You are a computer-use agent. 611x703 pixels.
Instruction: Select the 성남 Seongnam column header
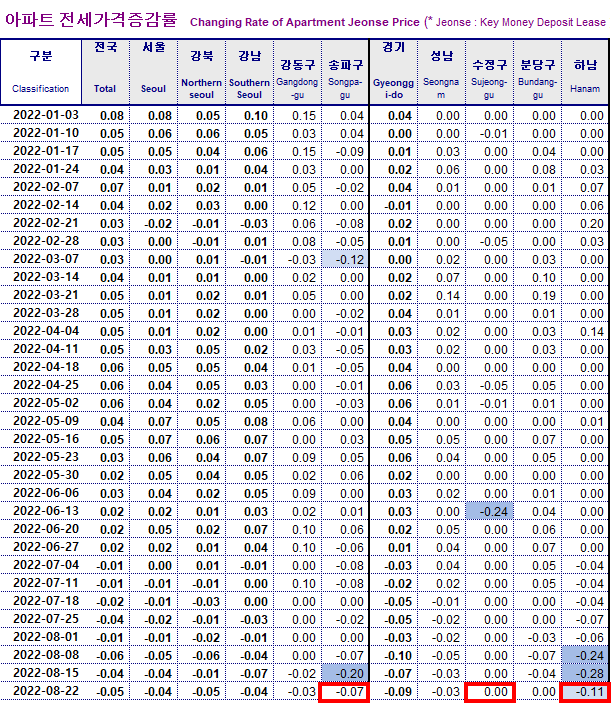coord(442,72)
